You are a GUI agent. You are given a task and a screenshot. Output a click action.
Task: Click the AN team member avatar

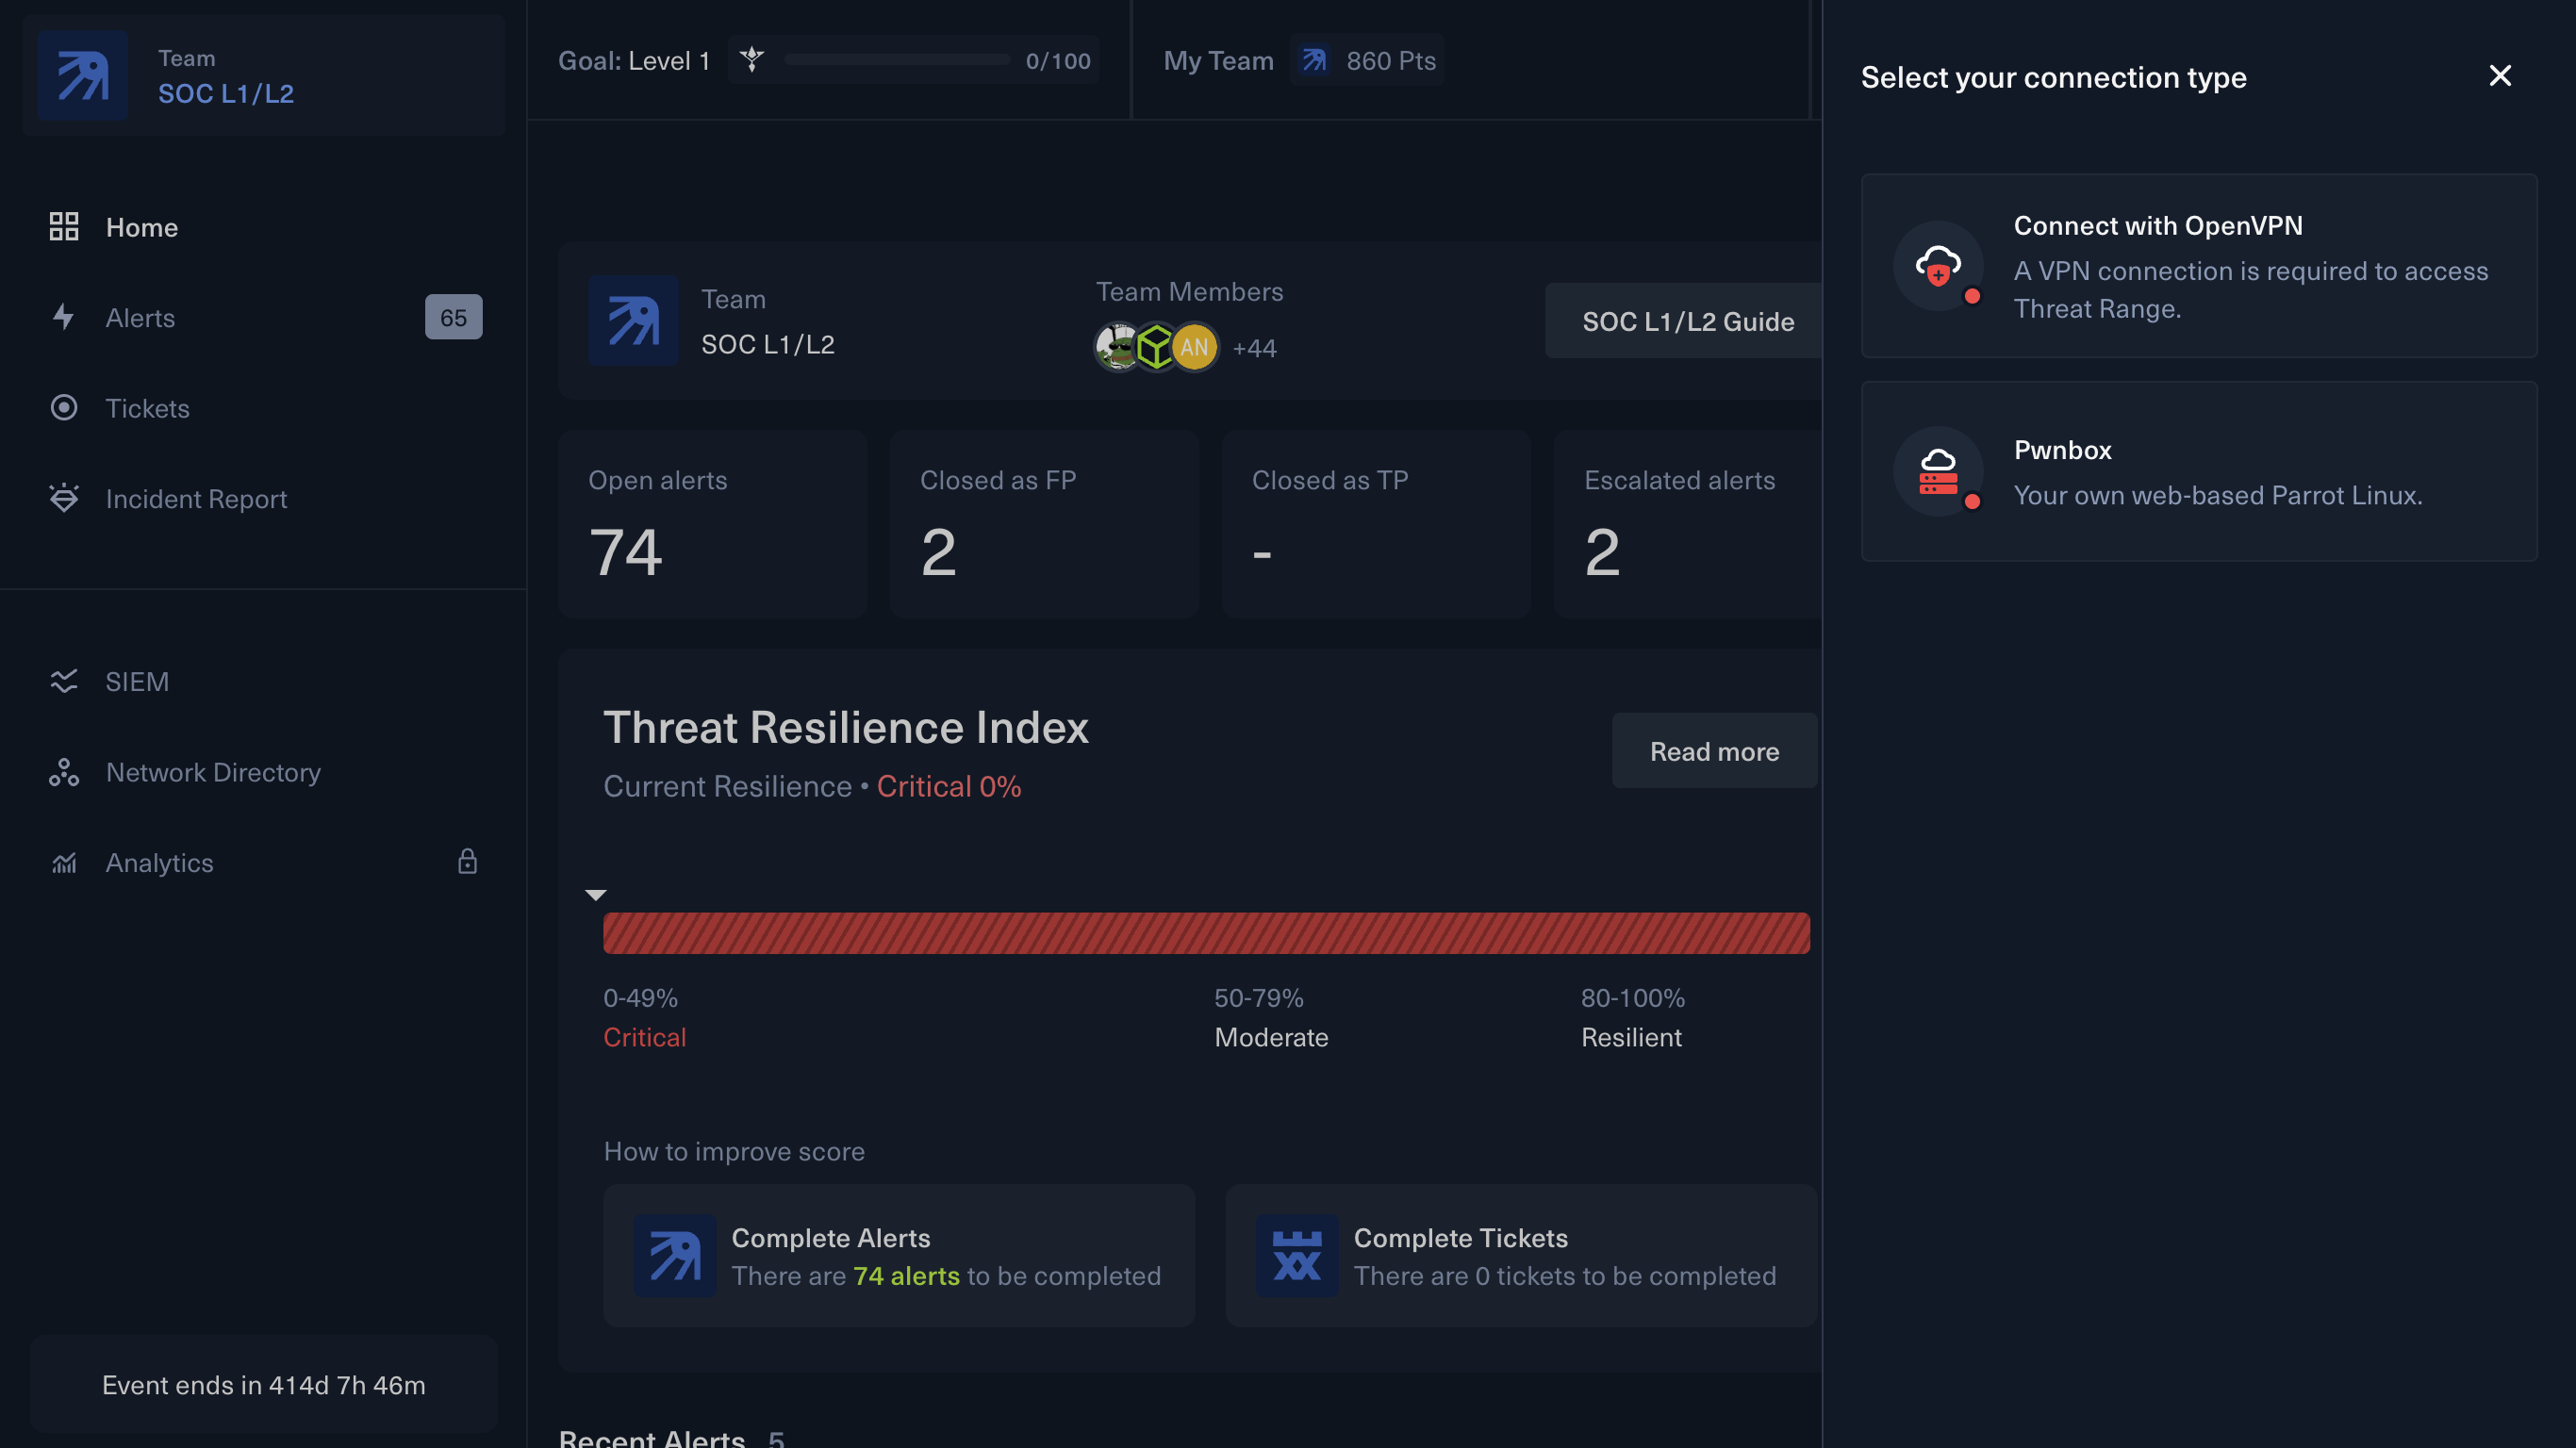[1194, 347]
